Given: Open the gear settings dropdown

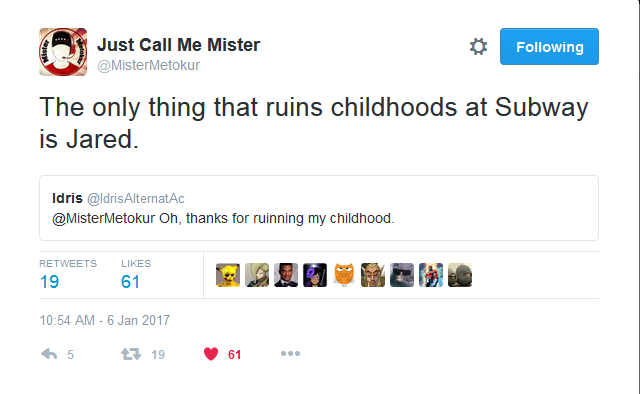Looking at the screenshot, I should tap(478, 47).
